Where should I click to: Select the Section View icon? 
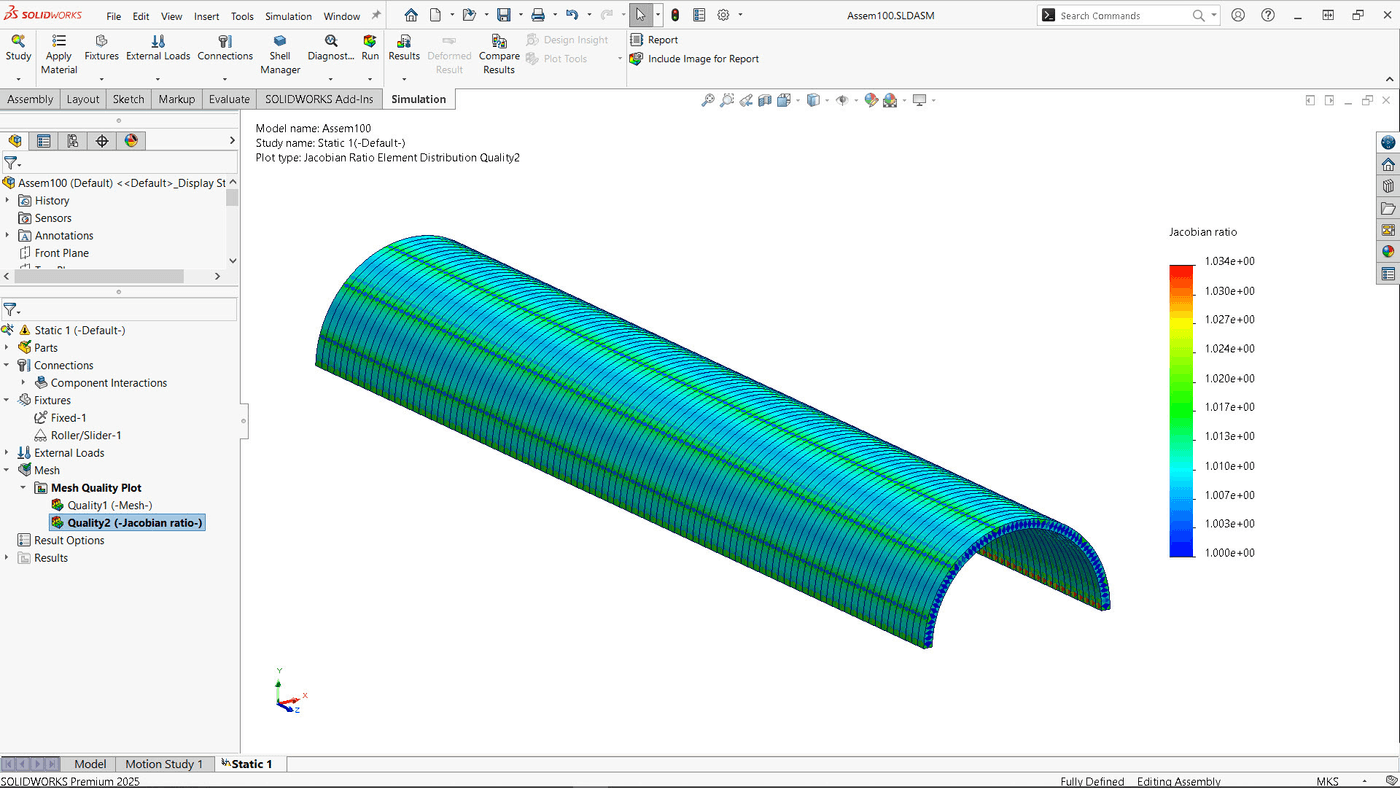coord(765,99)
